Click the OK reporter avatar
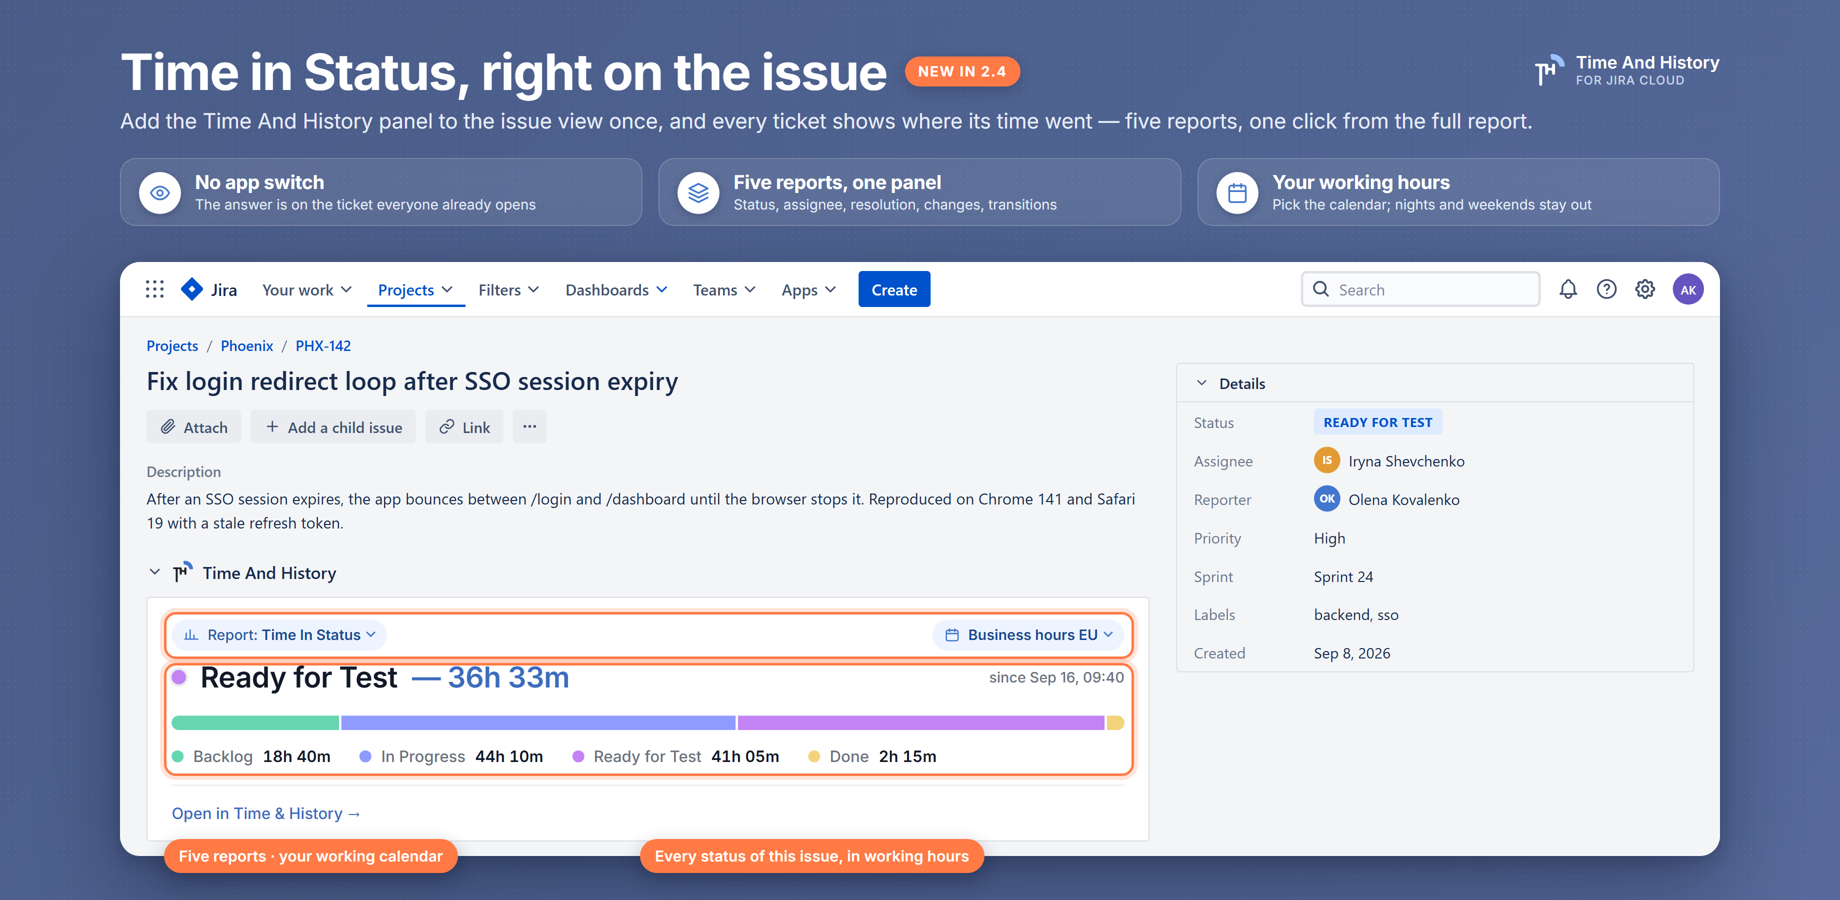 tap(1327, 498)
